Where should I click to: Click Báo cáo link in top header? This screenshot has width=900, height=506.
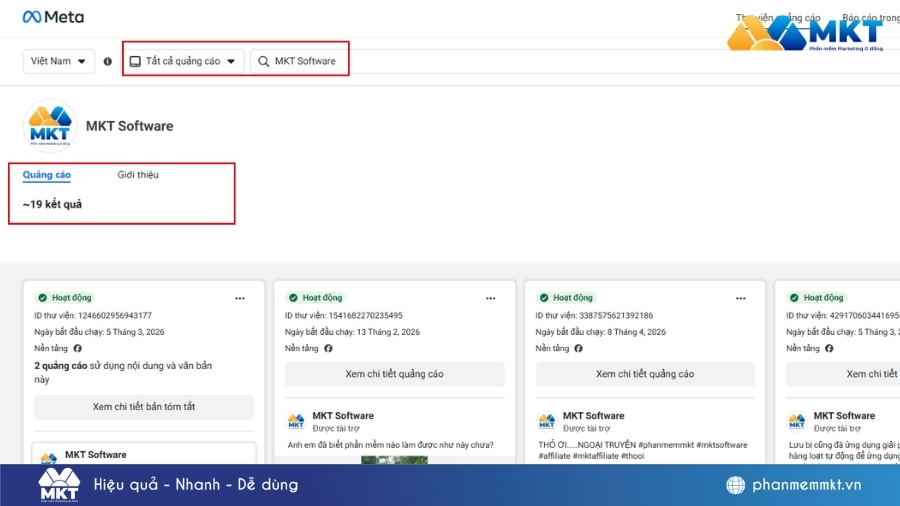coord(871,18)
